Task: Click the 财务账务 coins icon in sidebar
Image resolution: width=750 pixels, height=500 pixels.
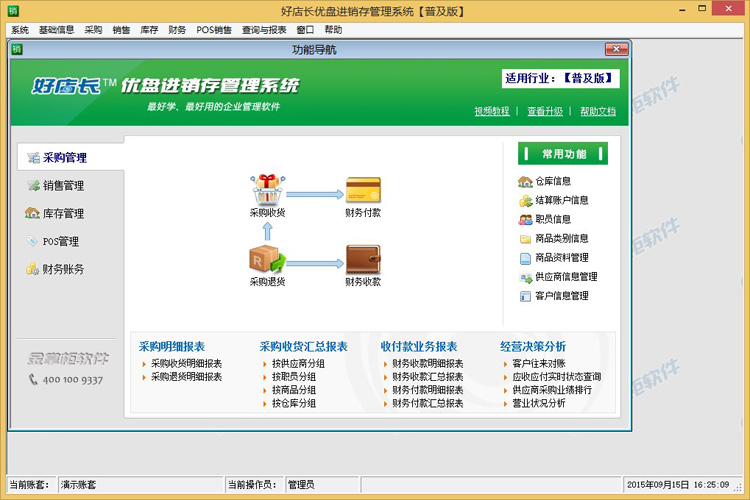Action: (x=33, y=269)
